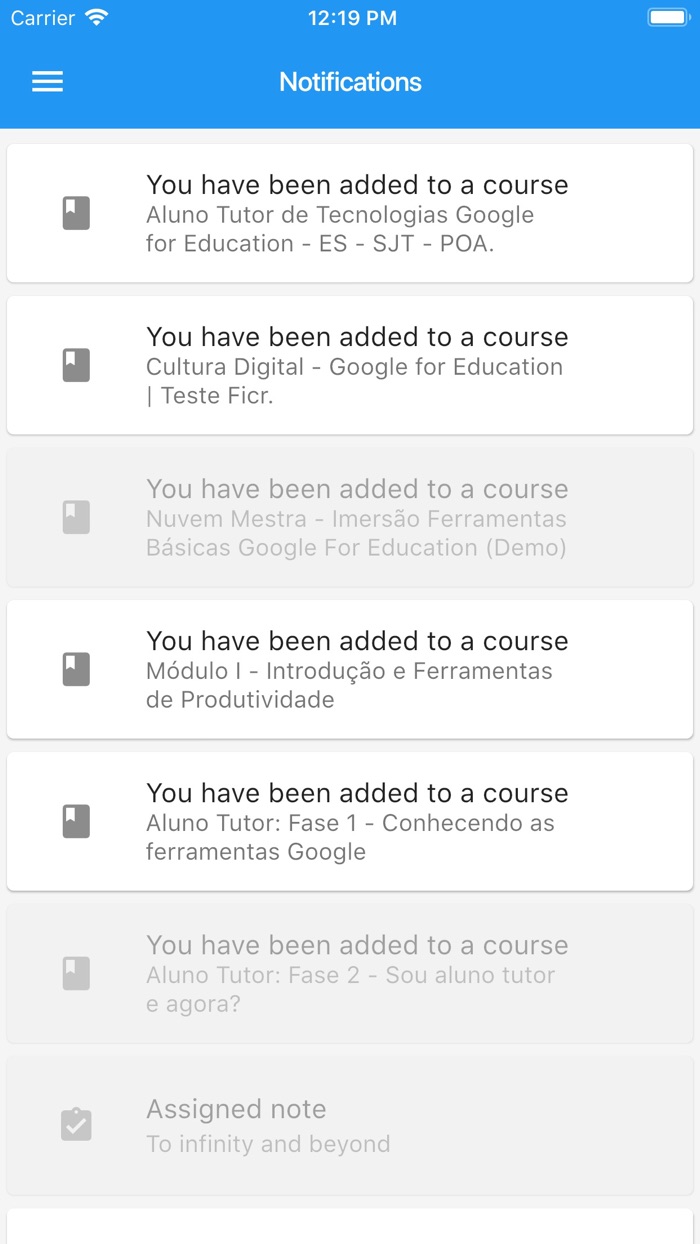Tap the Wi-Fi indicator in the status bar
Screen dimensions: 700x1244
point(96,16)
